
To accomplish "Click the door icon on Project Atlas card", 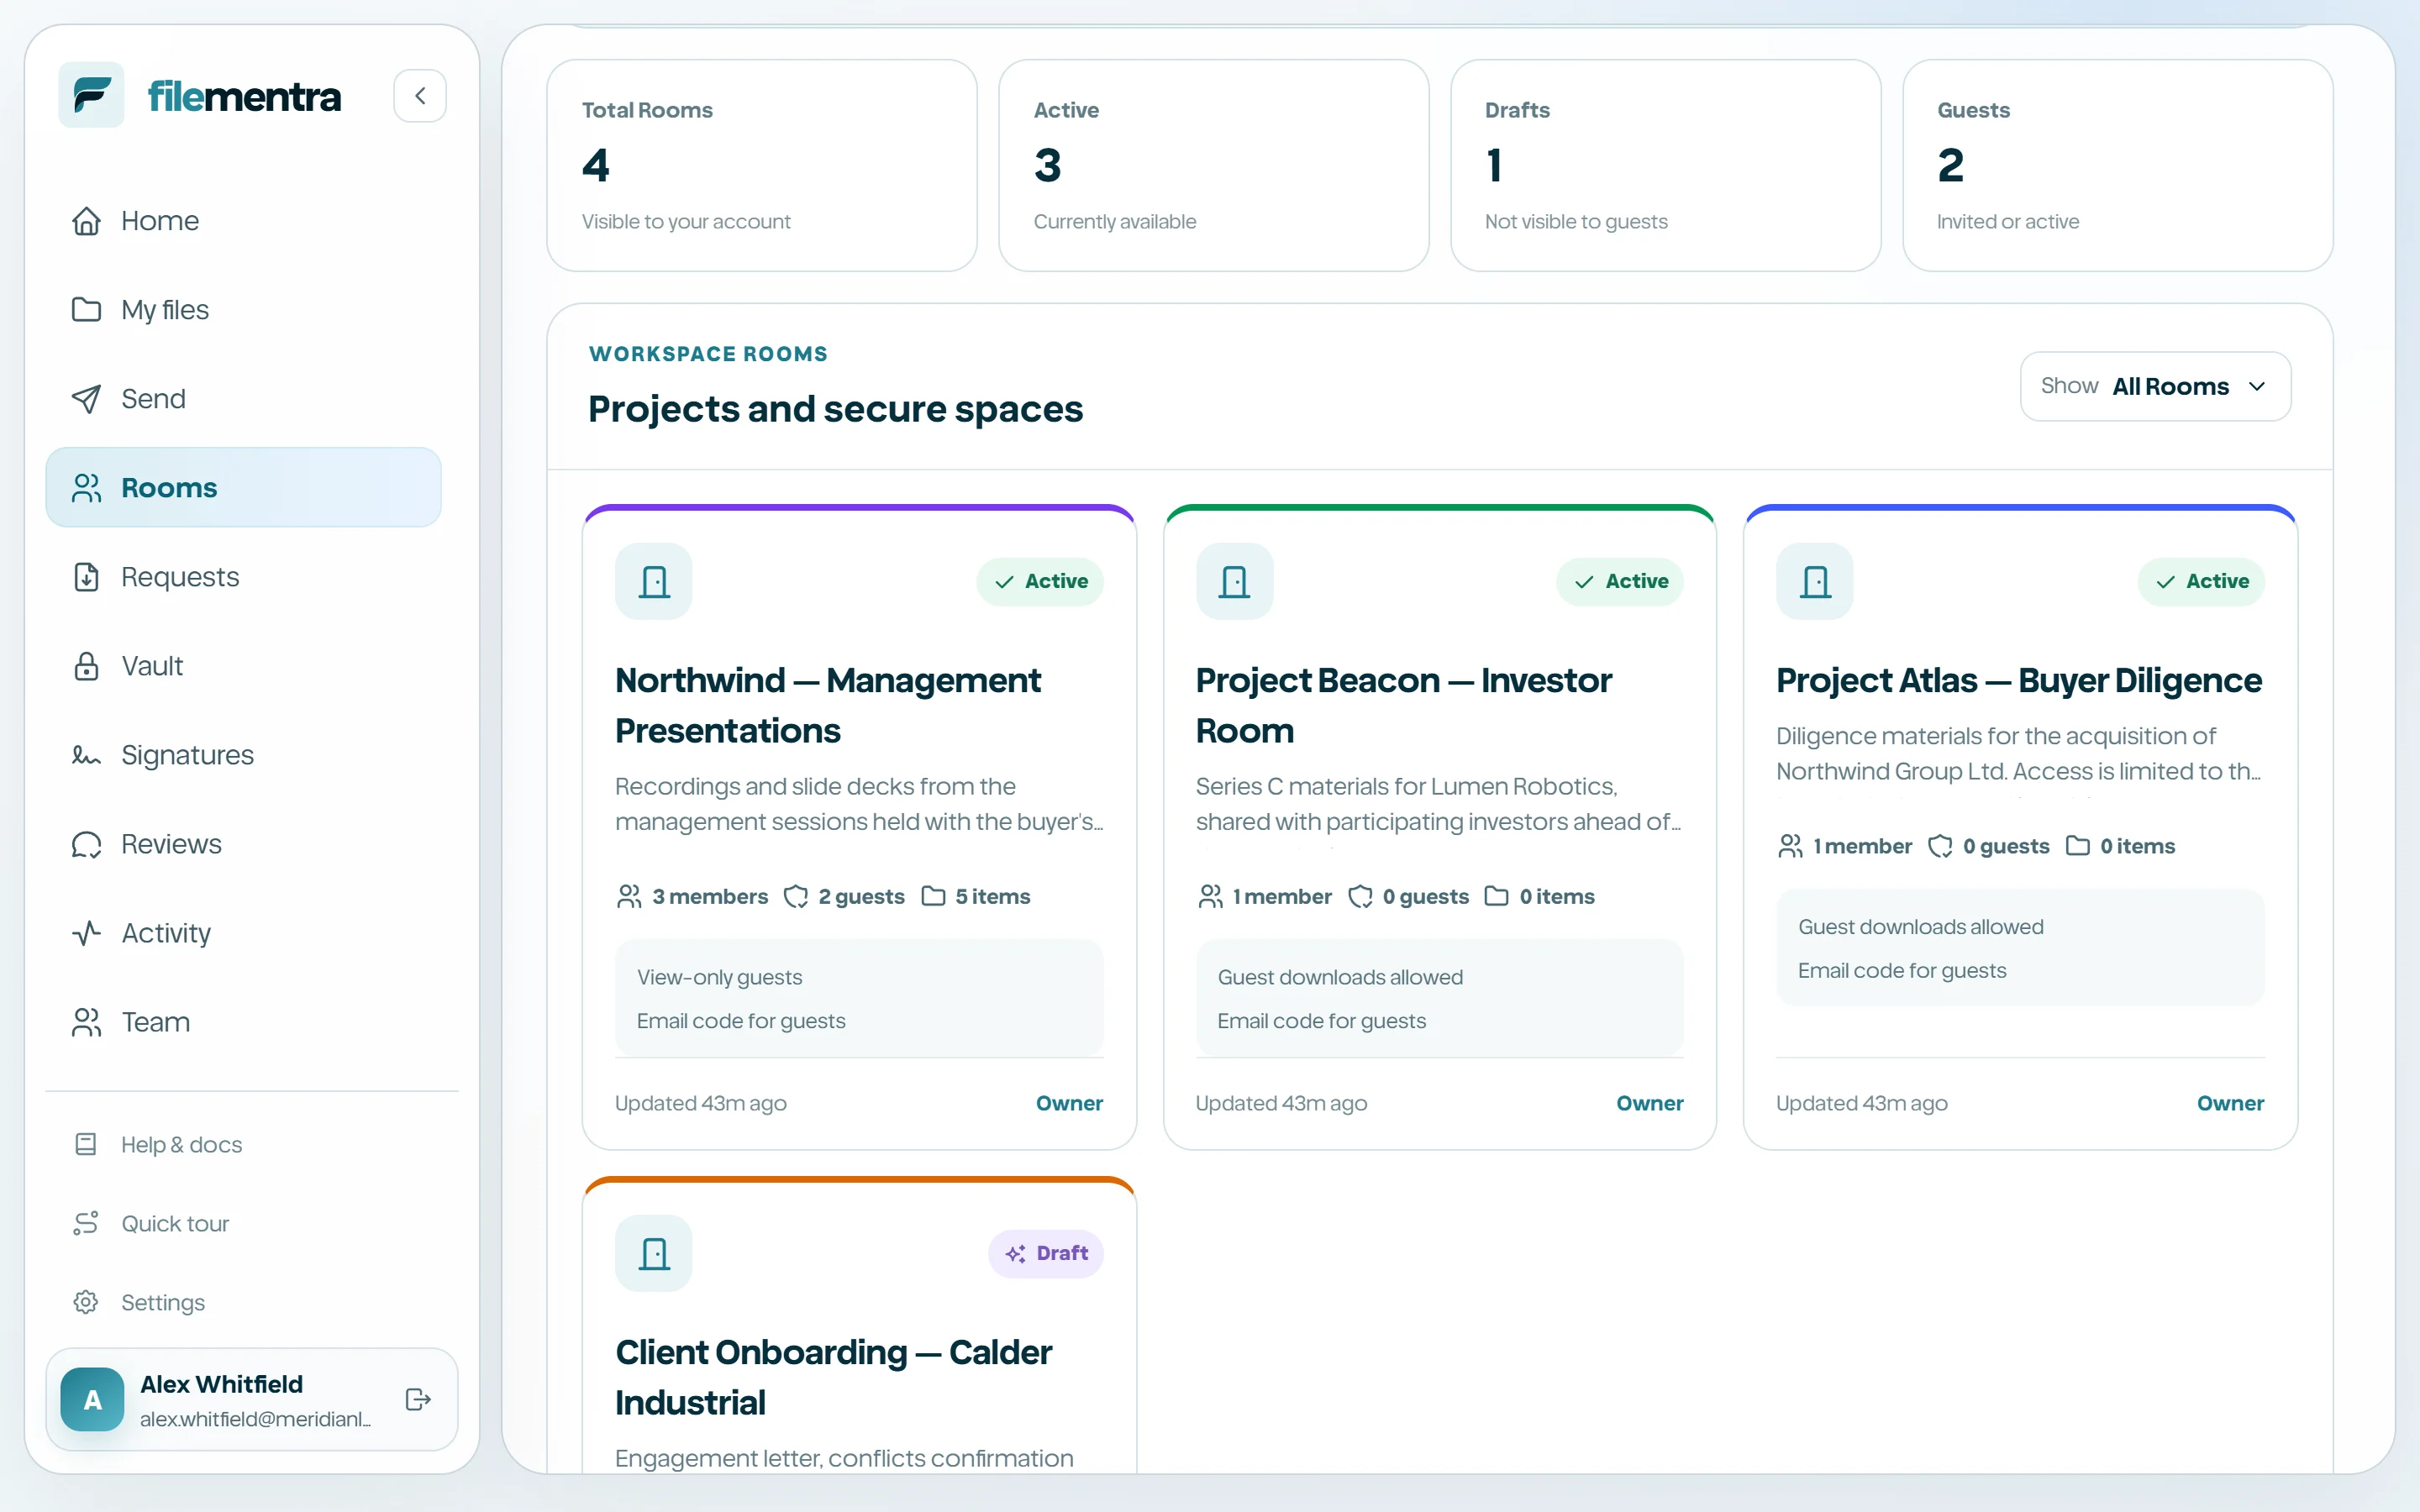I will (1815, 581).
